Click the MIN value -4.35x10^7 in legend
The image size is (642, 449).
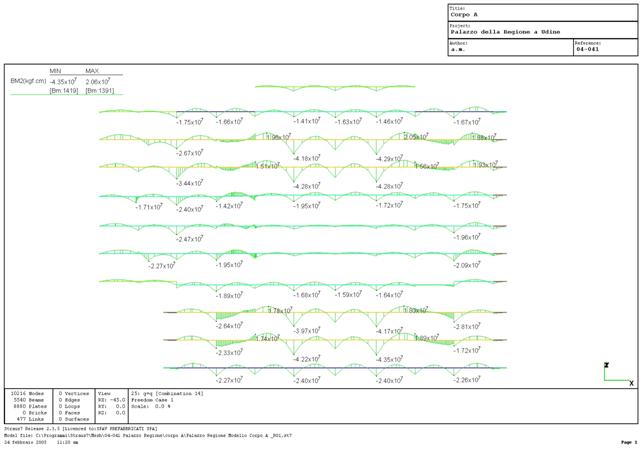tap(66, 81)
